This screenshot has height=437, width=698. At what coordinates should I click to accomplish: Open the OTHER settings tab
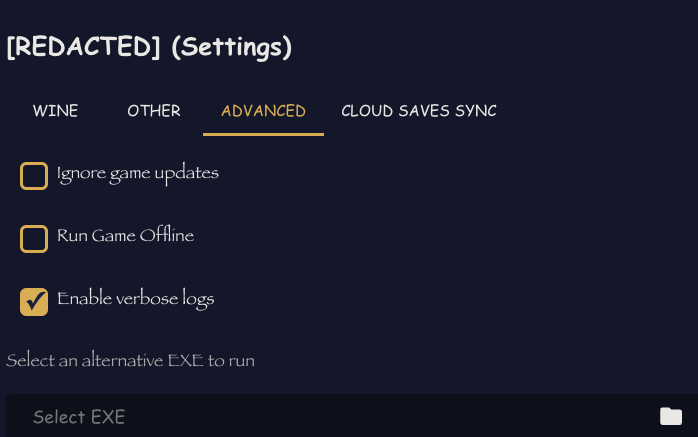[x=154, y=111]
